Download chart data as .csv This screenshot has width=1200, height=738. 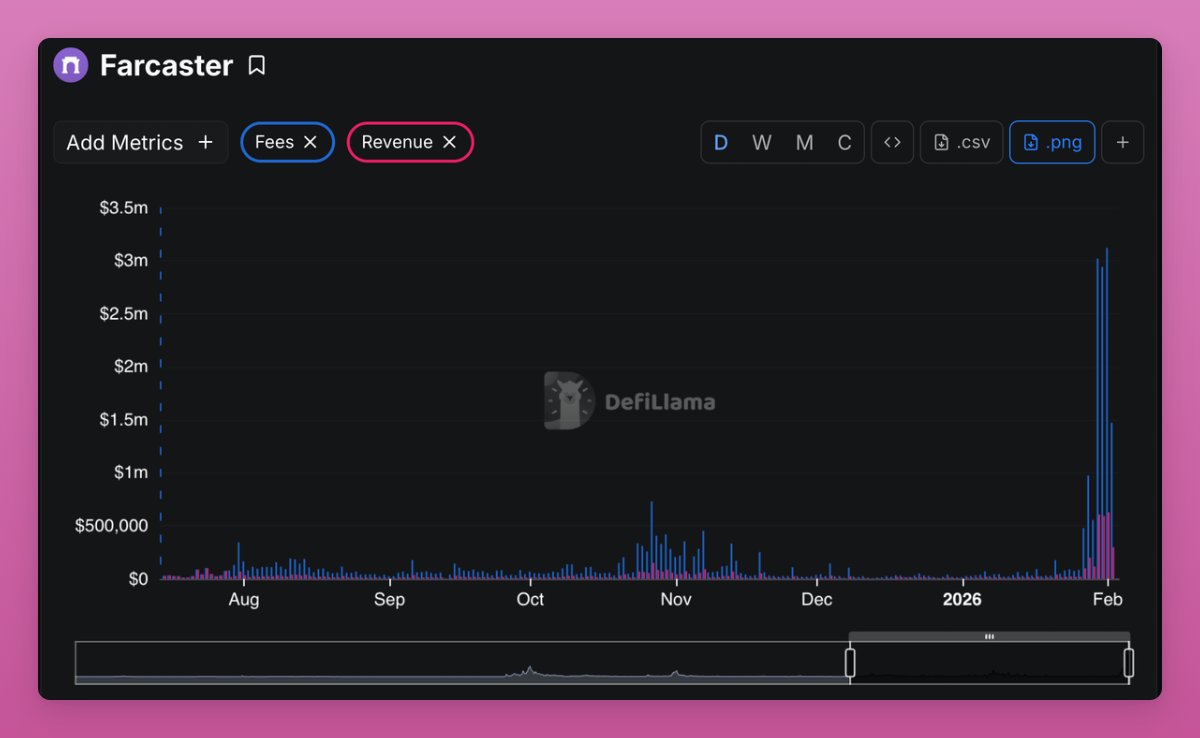pos(961,142)
